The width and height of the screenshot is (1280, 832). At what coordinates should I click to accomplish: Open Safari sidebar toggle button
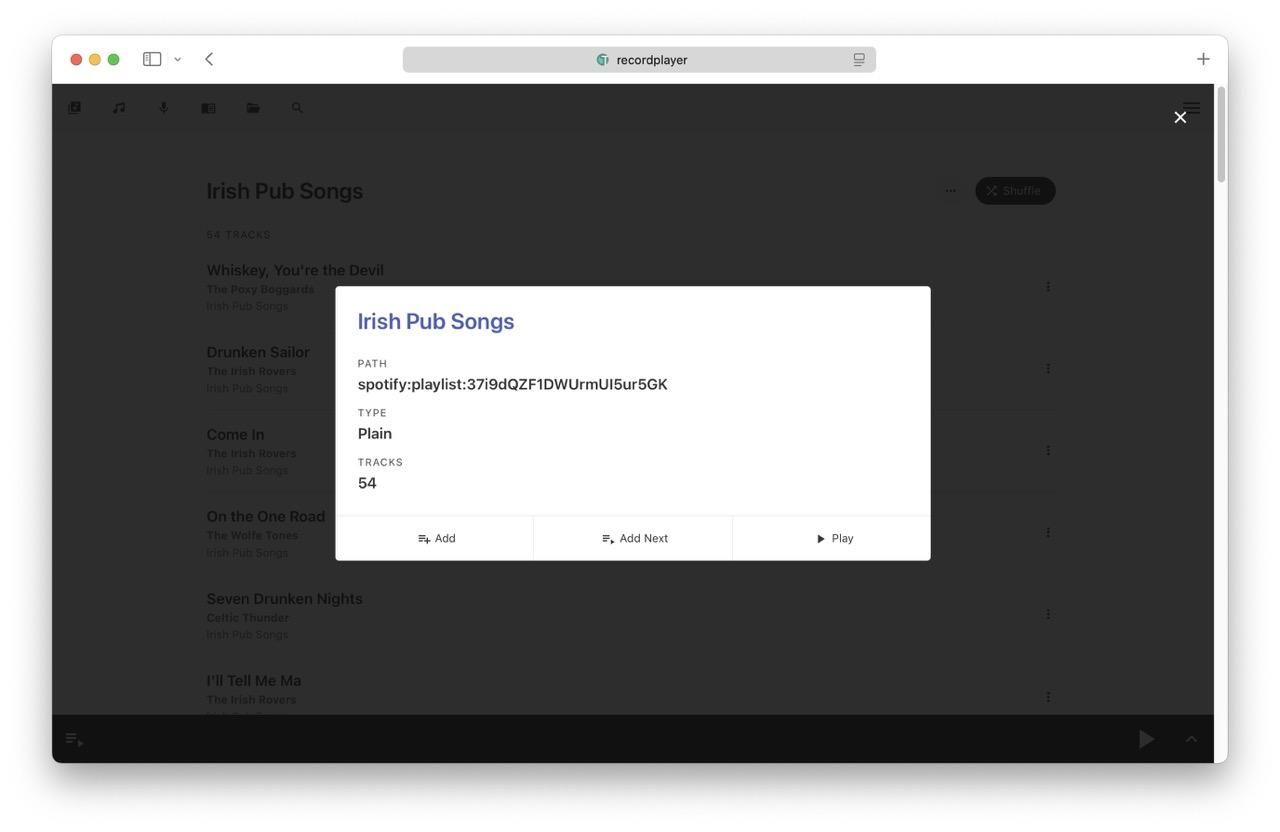(x=152, y=59)
